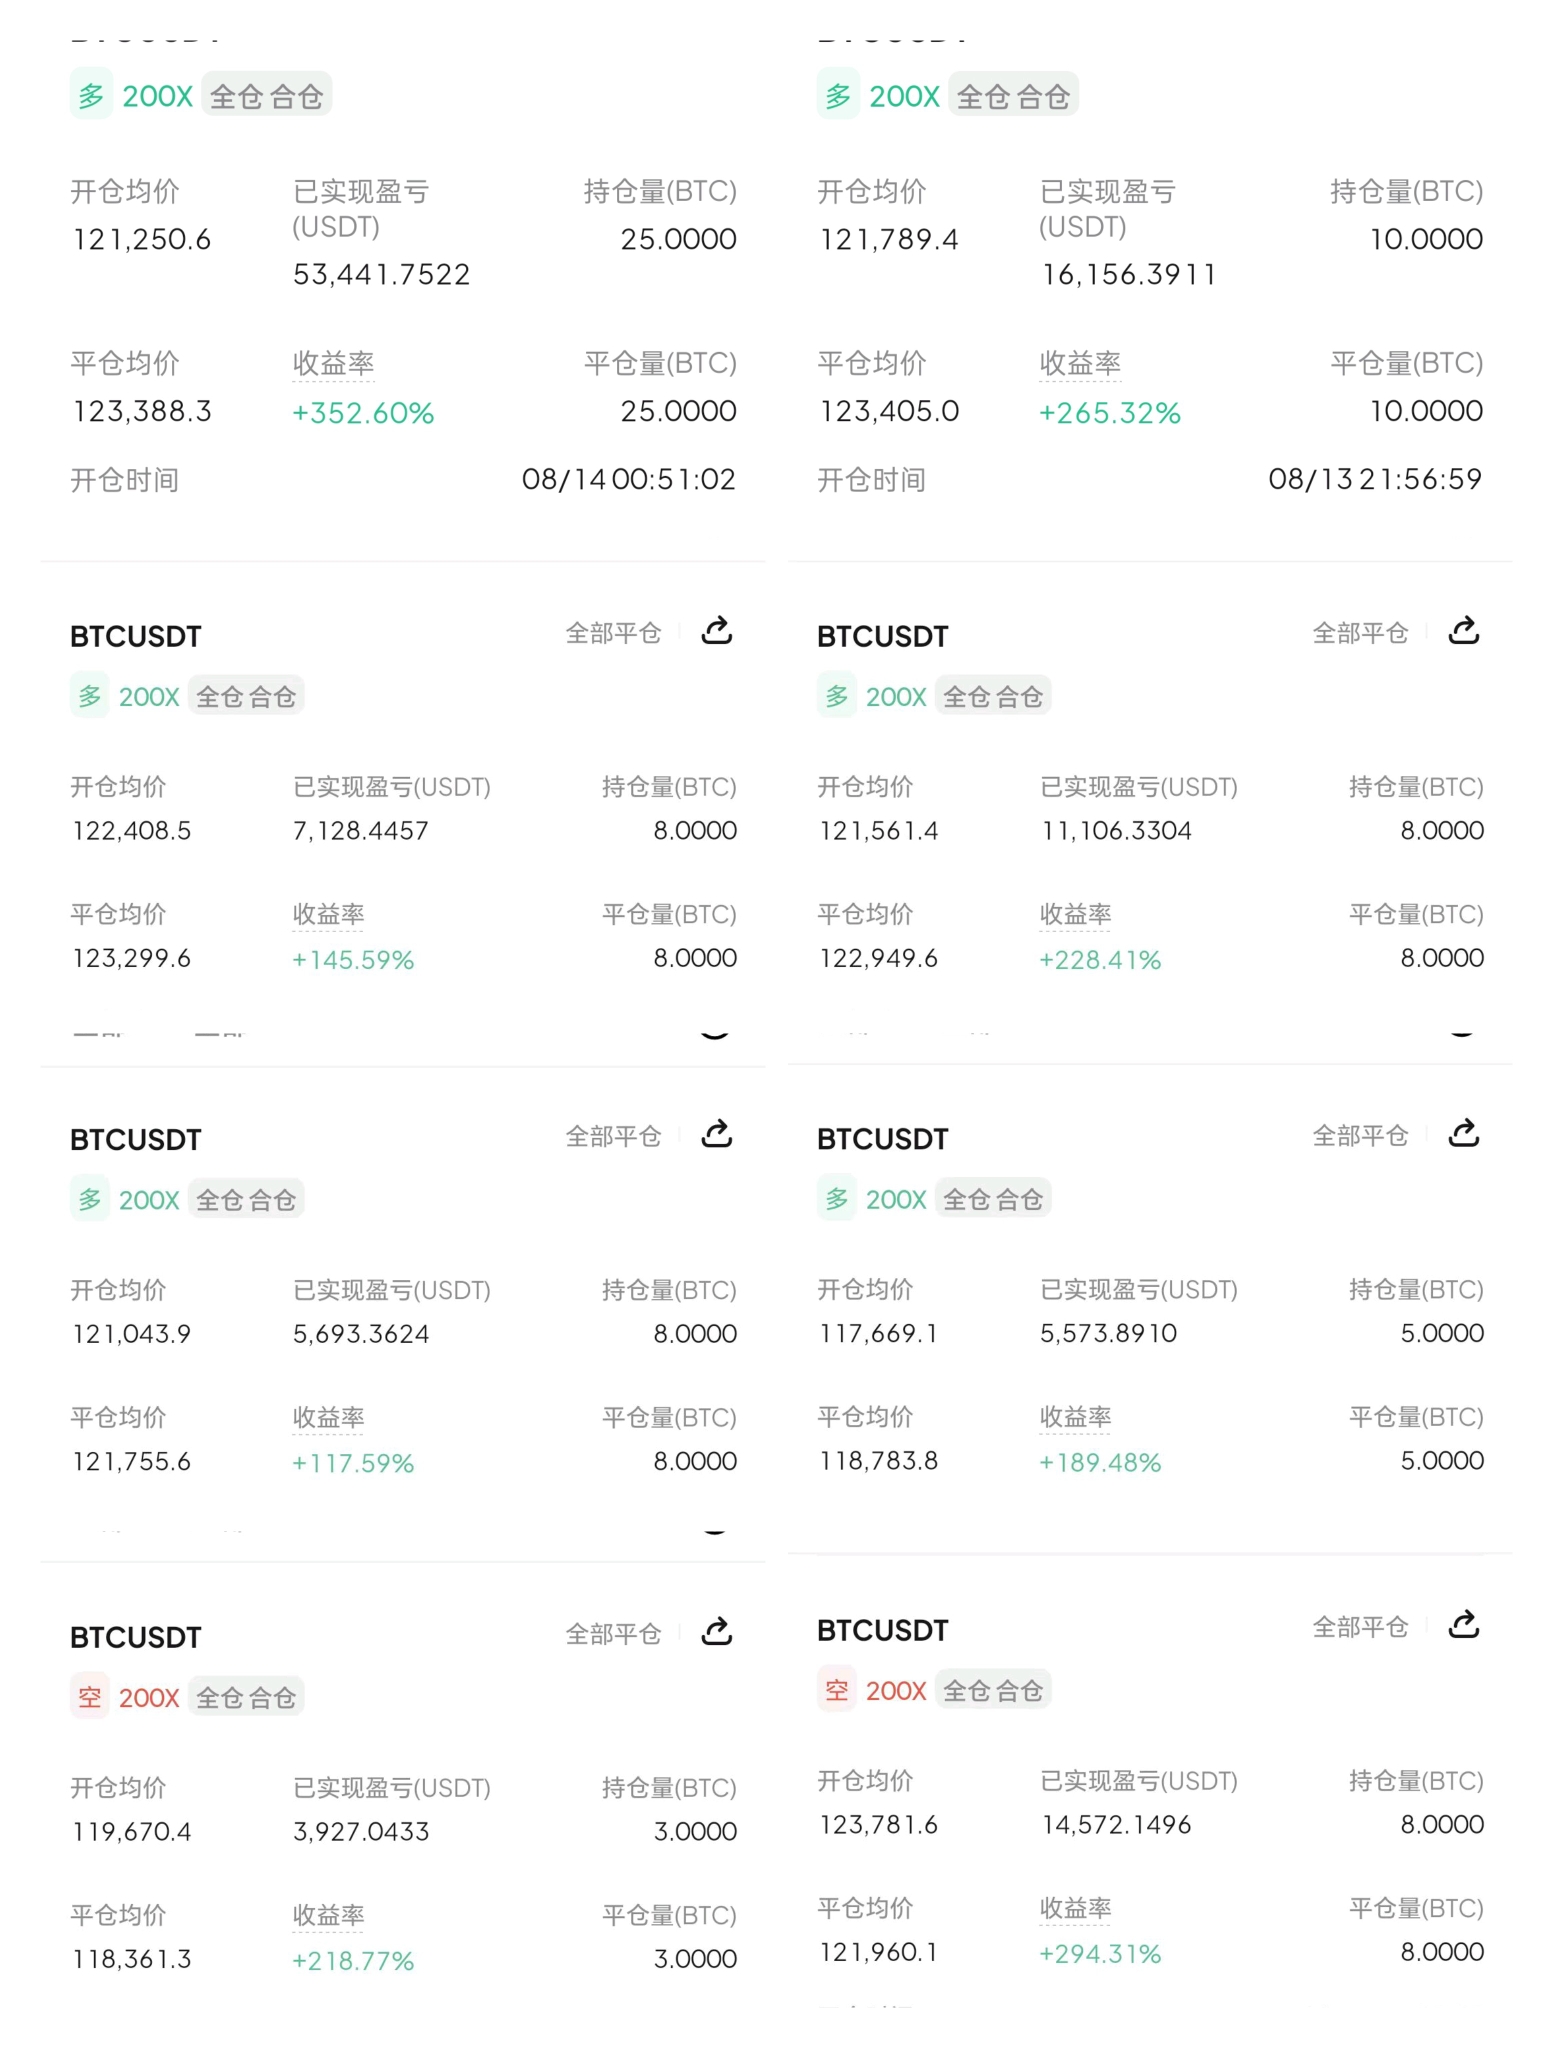Click share icon on the +145.59% BTCUSDT card
The height and width of the screenshot is (2048, 1553).
click(717, 632)
